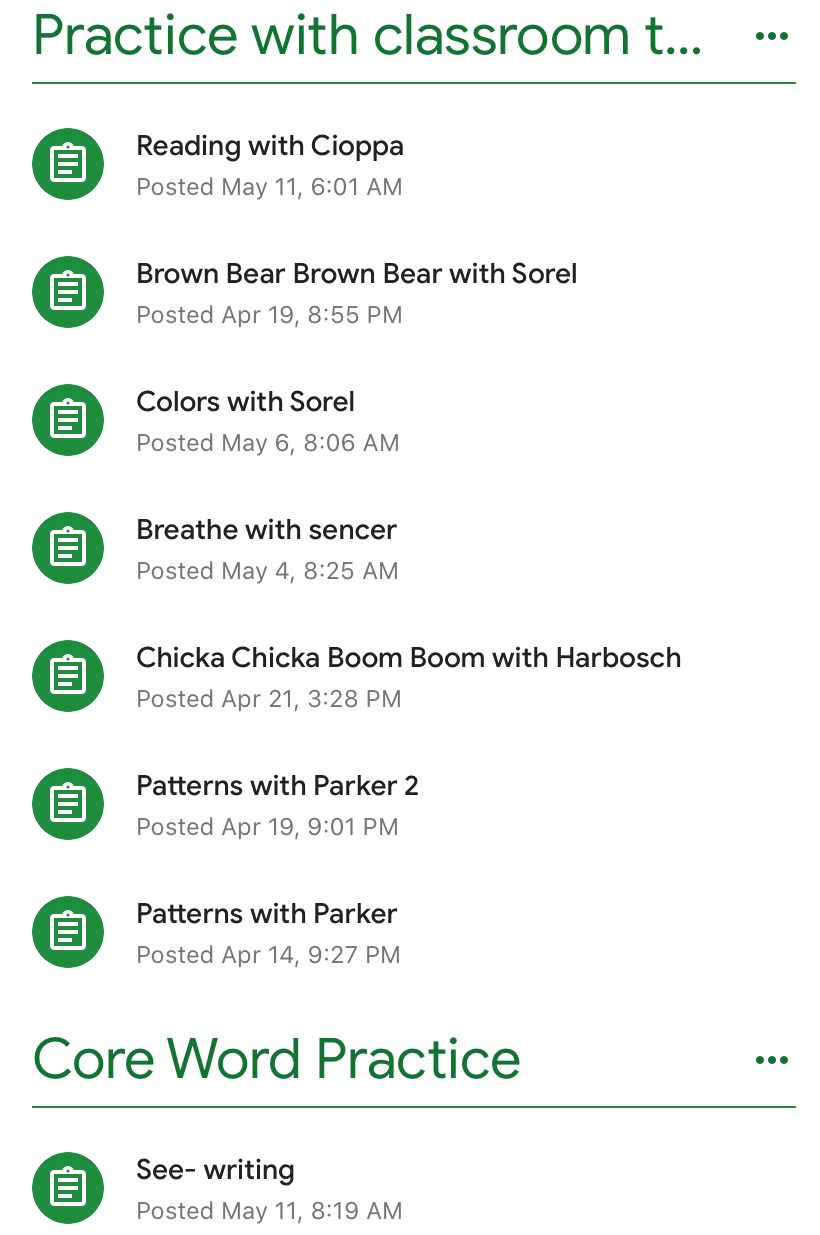Select the Patterns with Parker 2 title
Image resolution: width=820 pixels, height=1235 pixels.
278,786
